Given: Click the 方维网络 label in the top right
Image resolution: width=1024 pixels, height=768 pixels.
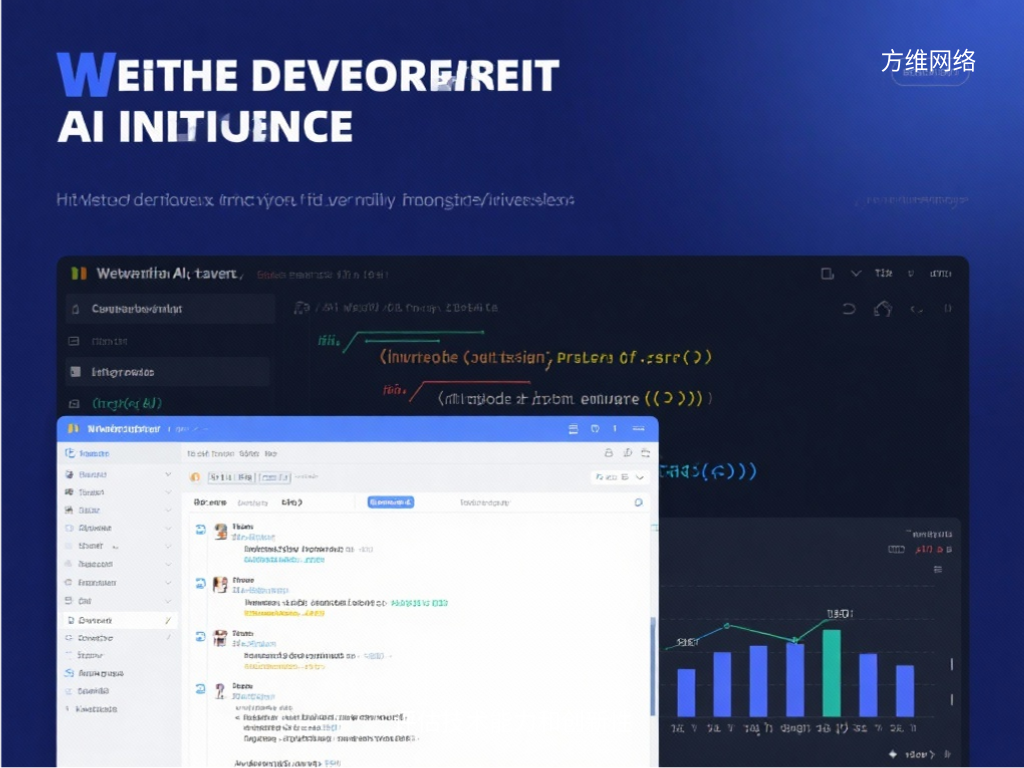Looking at the screenshot, I should (928, 61).
